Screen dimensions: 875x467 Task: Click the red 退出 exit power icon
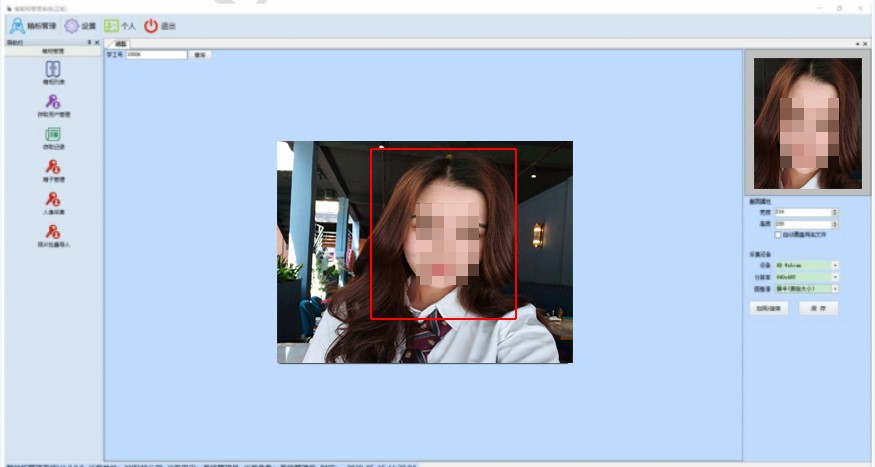(151, 26)
